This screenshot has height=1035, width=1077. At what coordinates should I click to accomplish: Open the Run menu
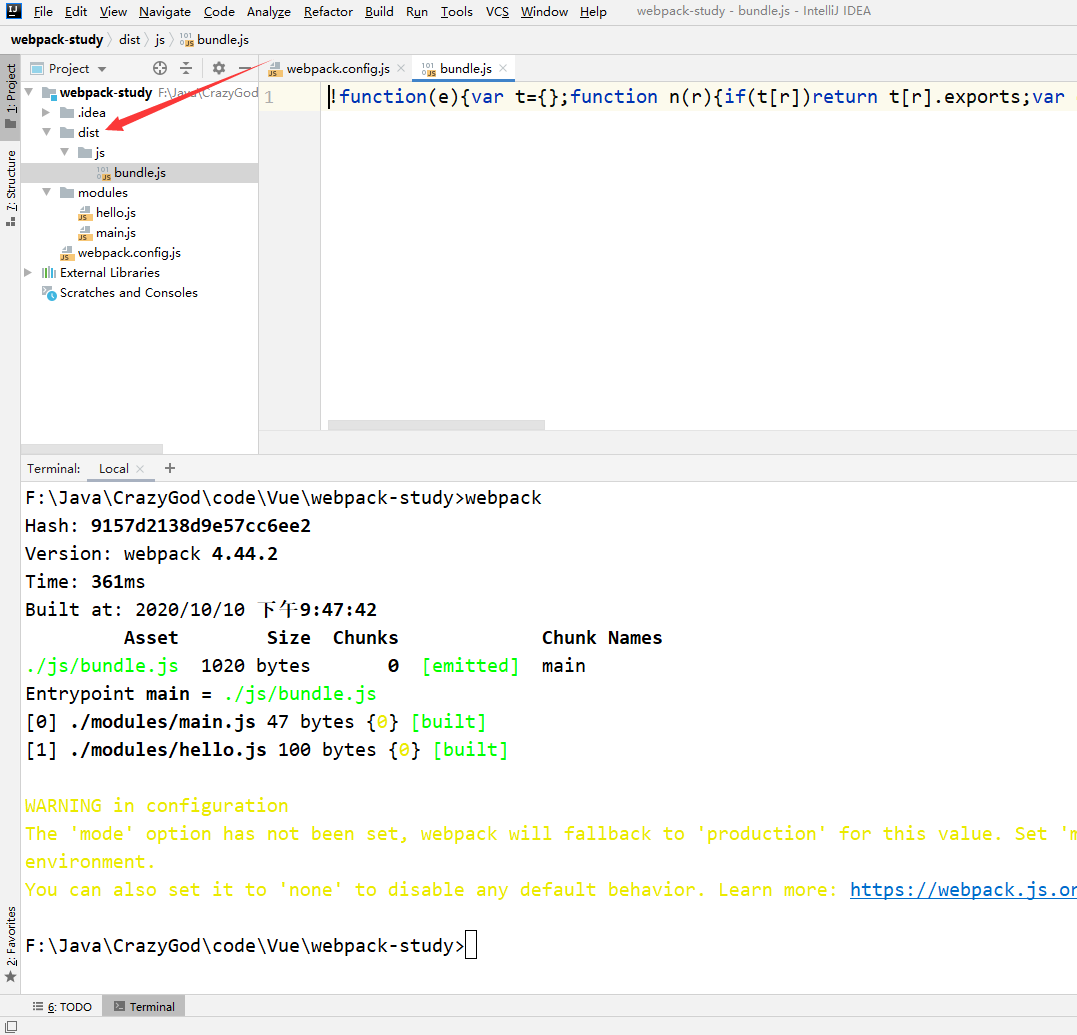(417, 12)
